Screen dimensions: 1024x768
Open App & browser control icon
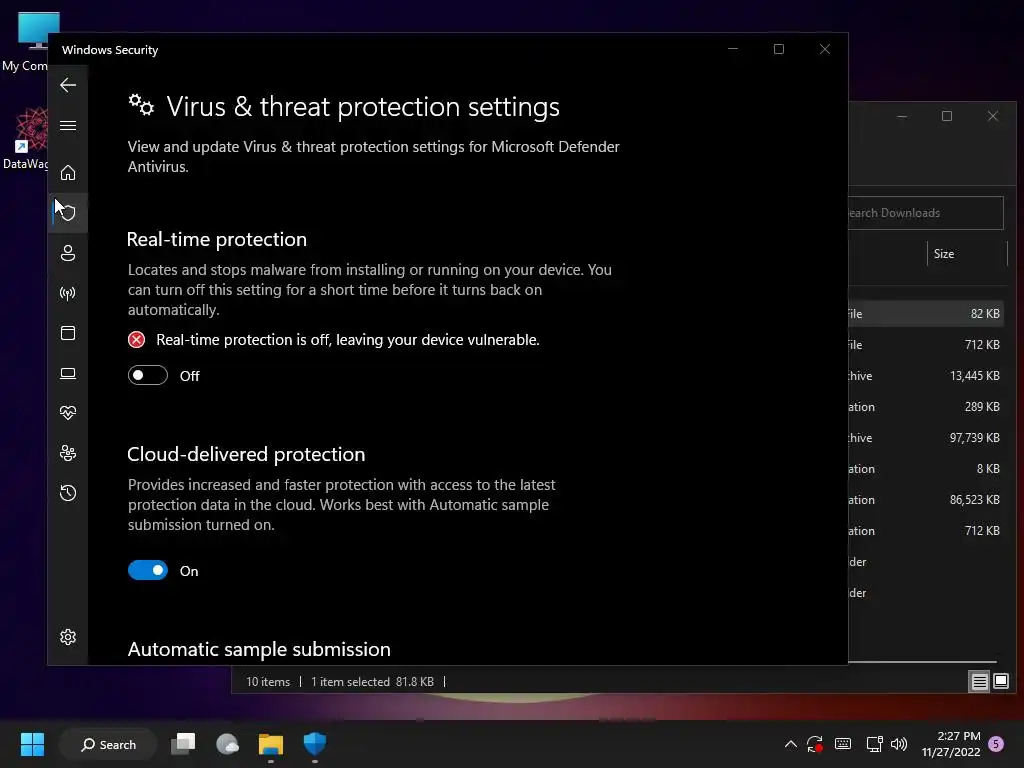click(x=68, y=333)
